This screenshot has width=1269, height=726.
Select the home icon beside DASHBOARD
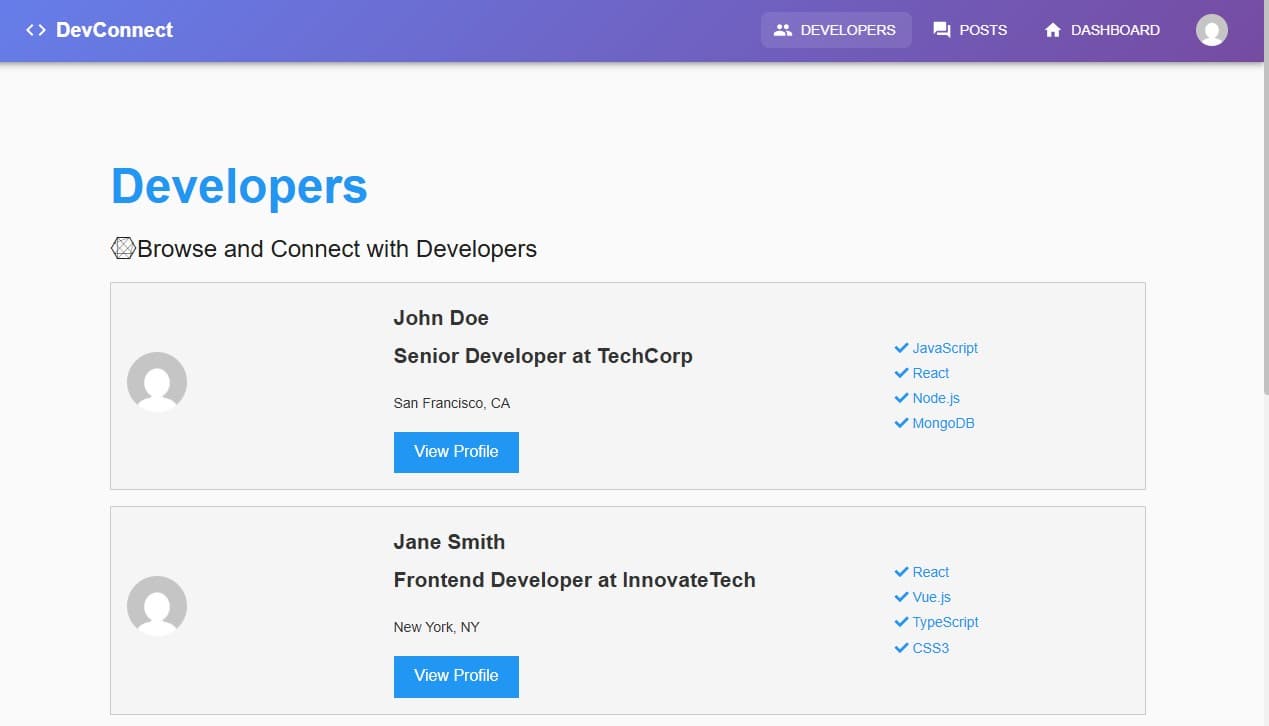click(x=1052, y=30)
